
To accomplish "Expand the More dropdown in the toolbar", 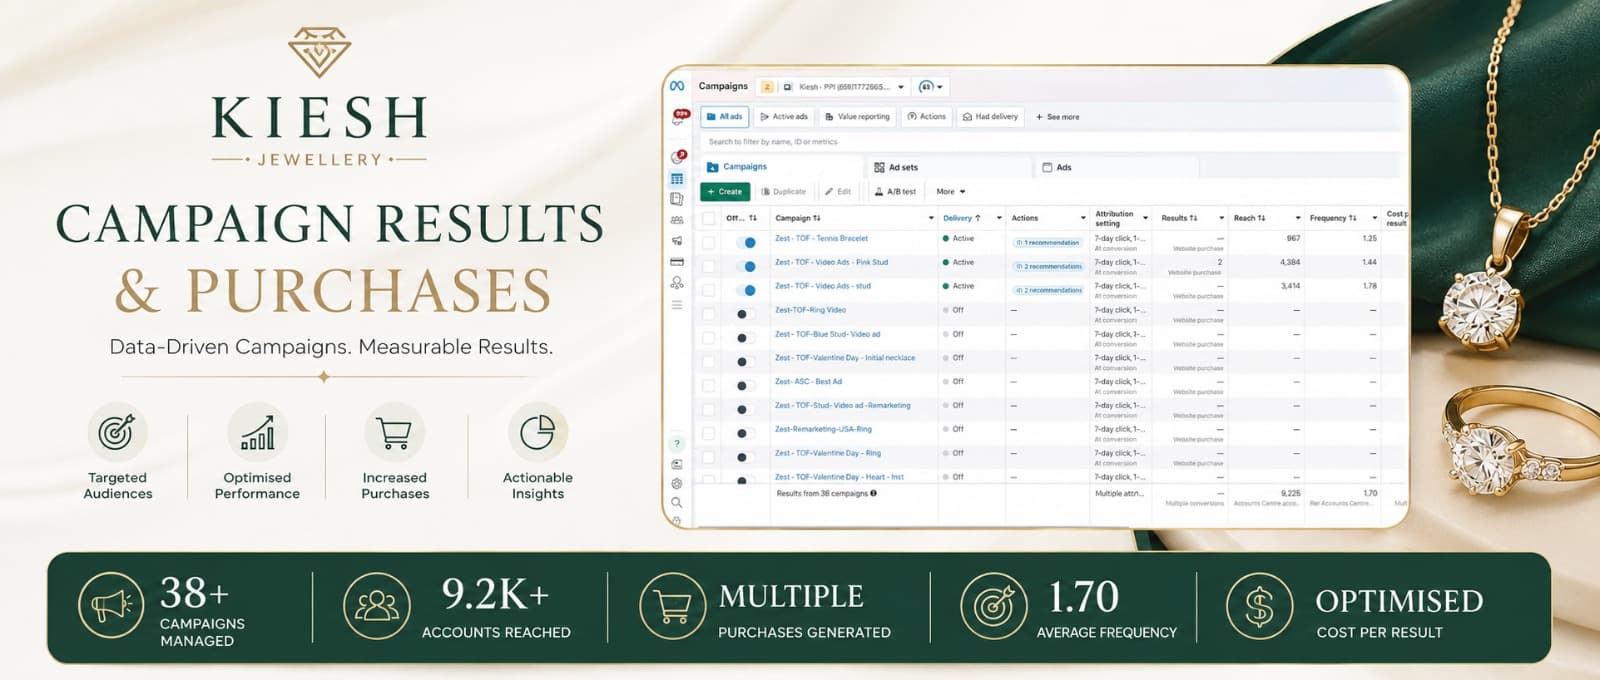I will 950,191.
